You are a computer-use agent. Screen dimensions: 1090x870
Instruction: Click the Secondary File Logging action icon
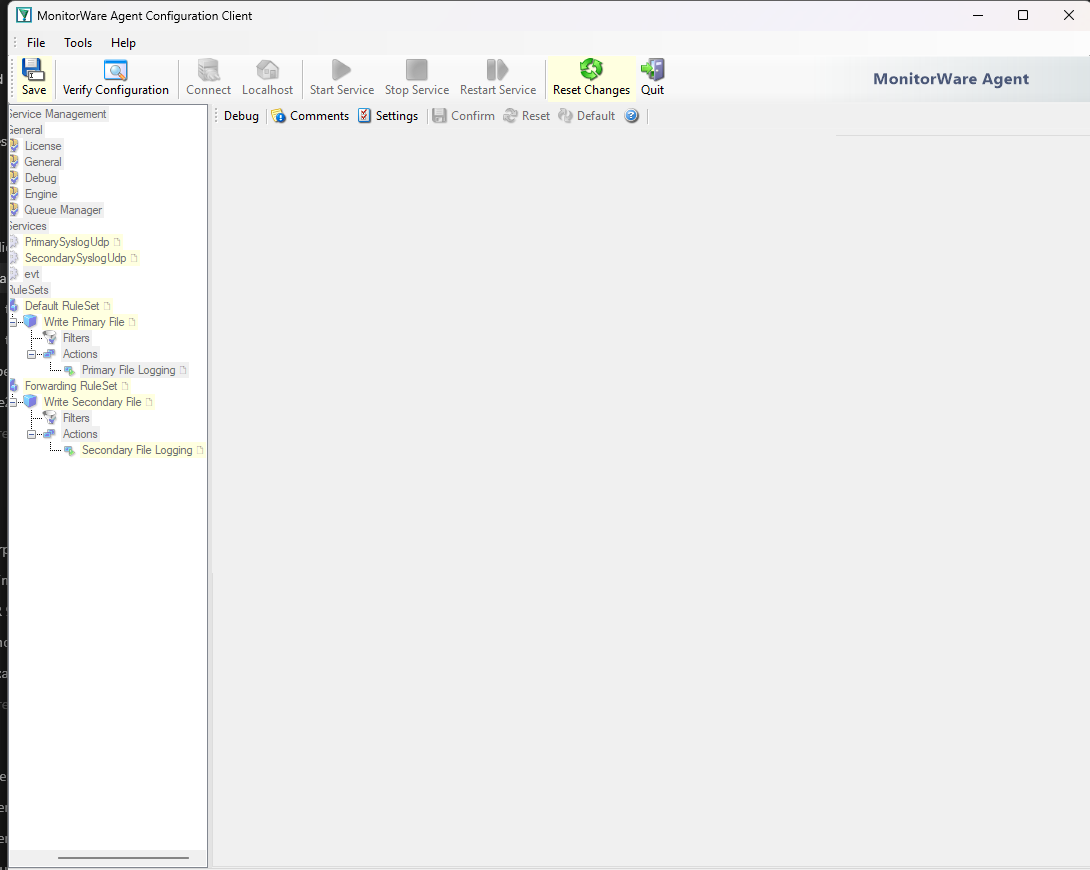70,450
